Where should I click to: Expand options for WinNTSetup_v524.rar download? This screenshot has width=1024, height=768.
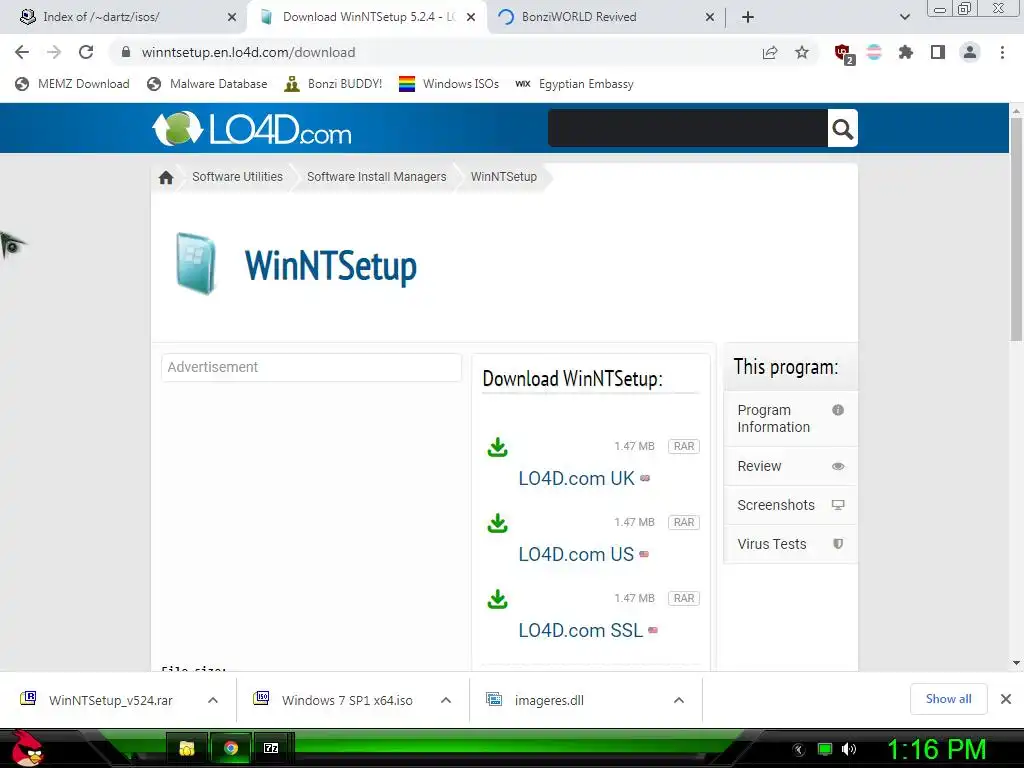coord(213,700)
